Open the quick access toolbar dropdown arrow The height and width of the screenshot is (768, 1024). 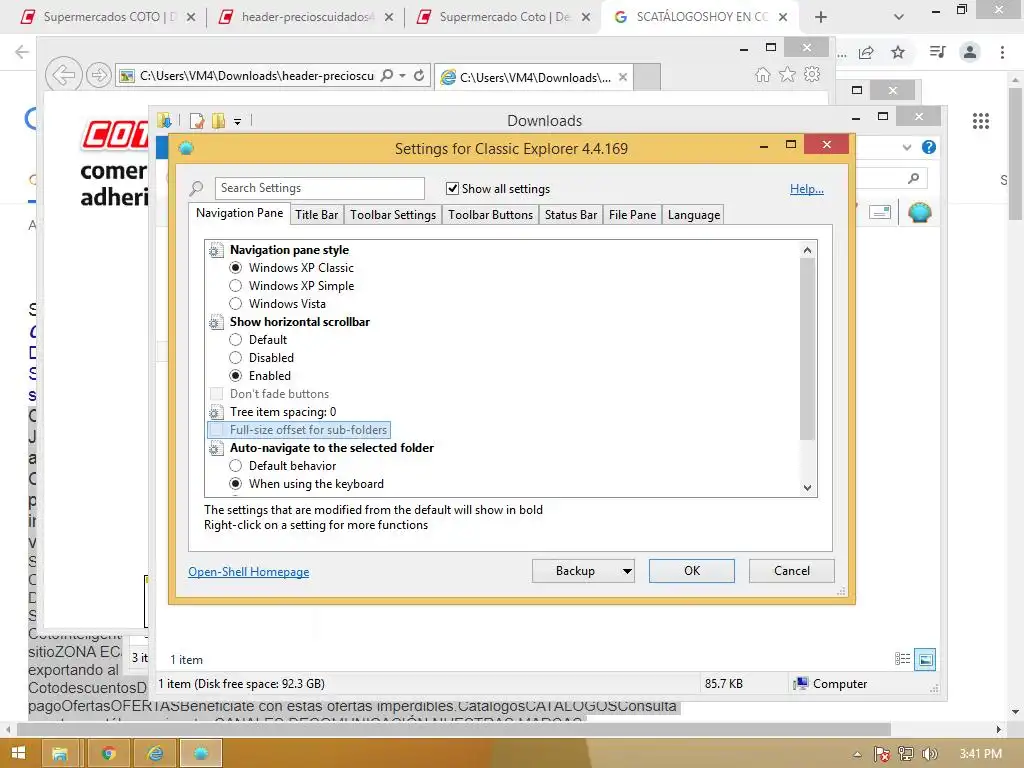(238, 121)
